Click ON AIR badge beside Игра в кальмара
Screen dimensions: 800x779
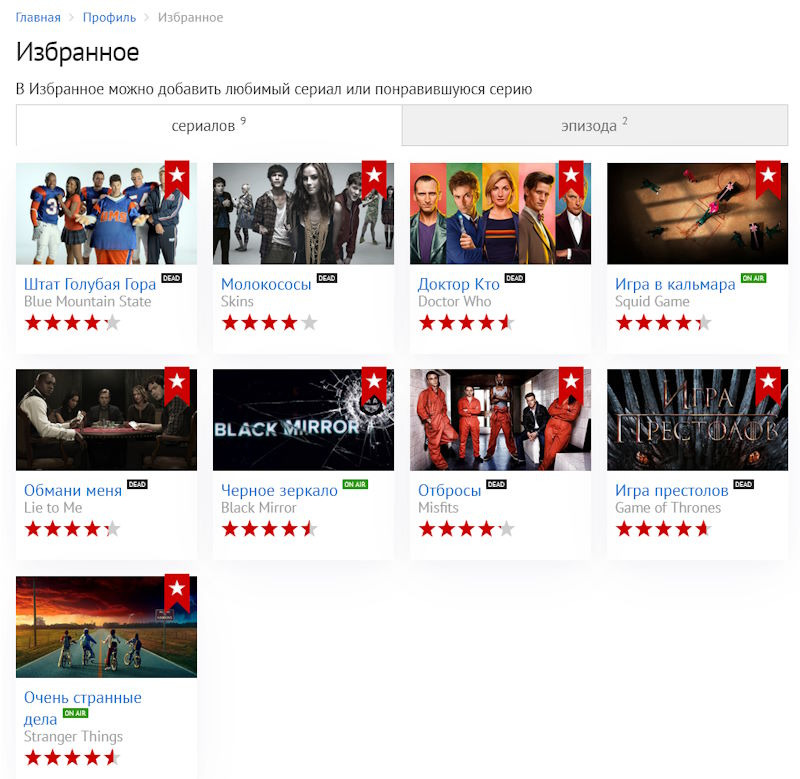click(x=754, y=278)
